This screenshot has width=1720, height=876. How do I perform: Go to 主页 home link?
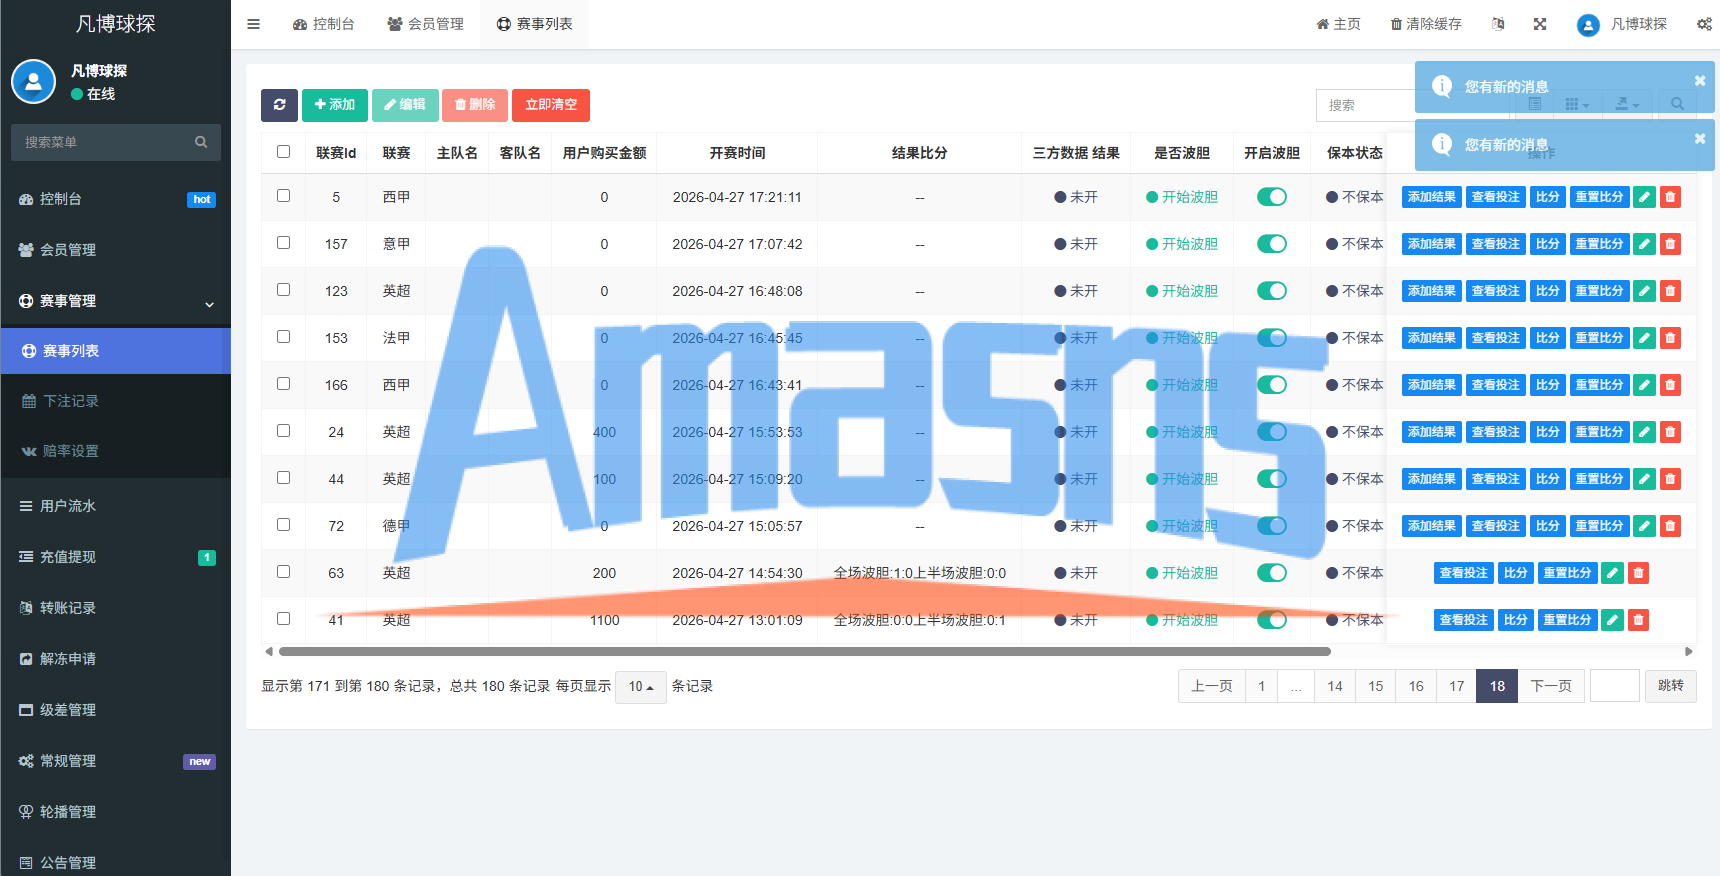point(1338,24)
